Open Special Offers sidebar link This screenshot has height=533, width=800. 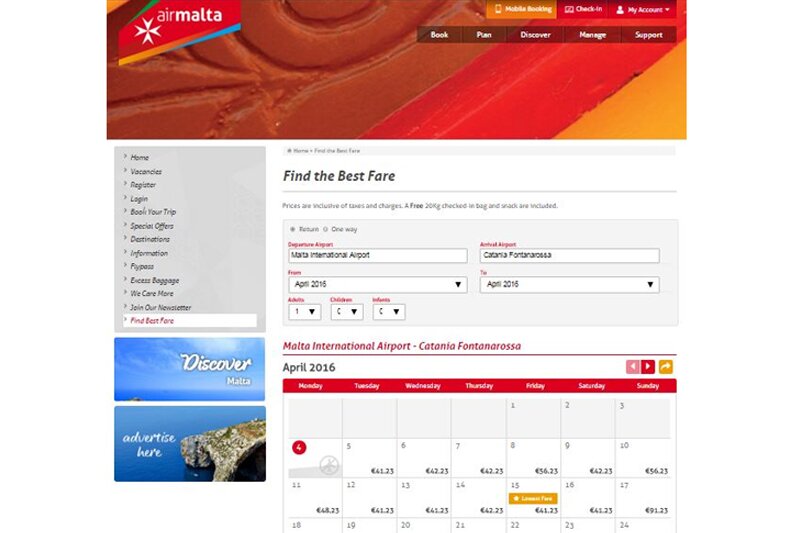pyautogui.click(x=152, y=225)
